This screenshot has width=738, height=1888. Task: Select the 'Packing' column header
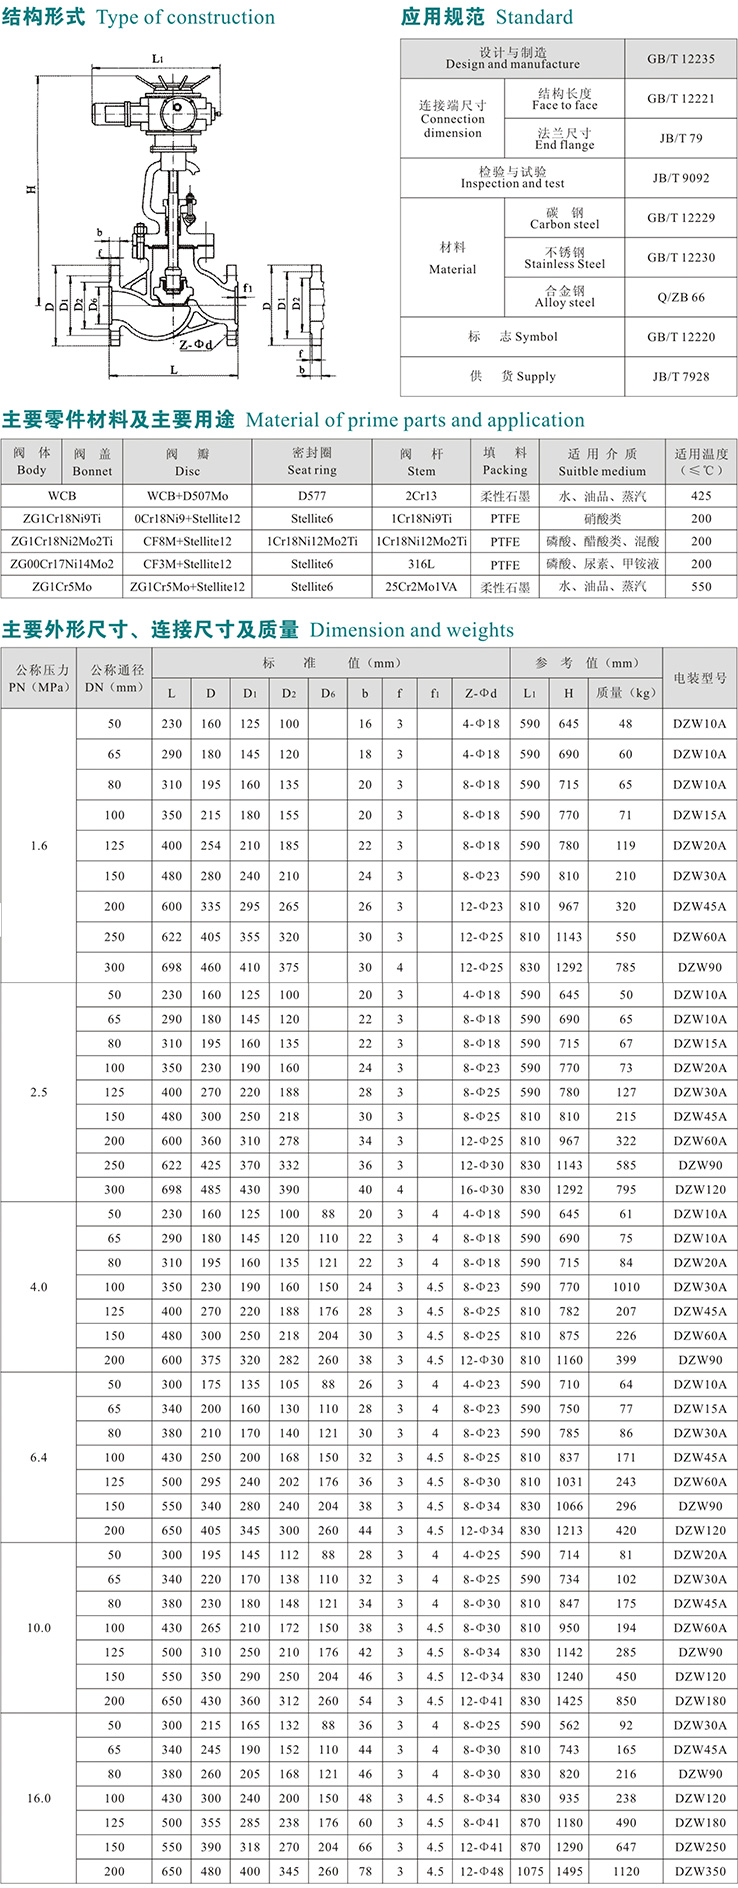(505, 462)
